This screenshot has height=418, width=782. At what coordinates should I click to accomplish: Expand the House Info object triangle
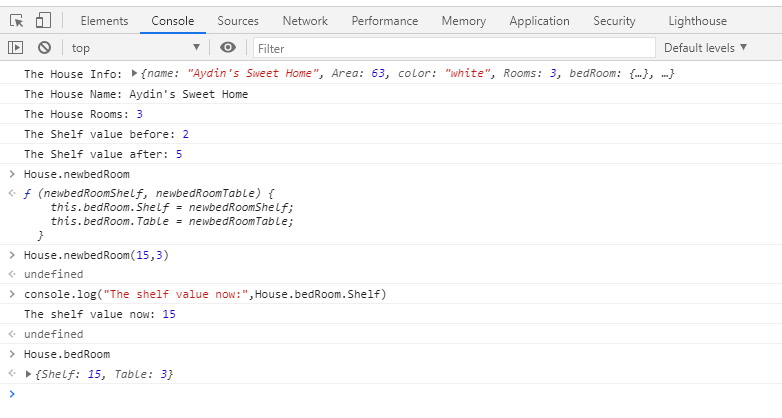pyautogui.click(x=134, y=73)
